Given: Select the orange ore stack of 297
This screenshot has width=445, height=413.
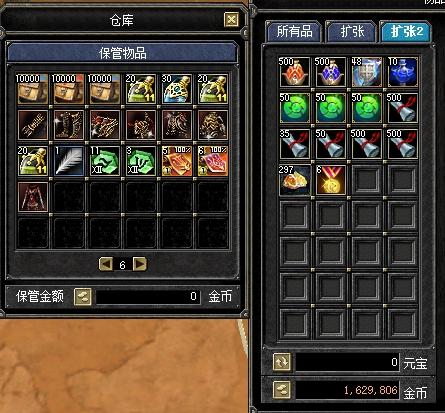Looking at the screenshot, I should (x=294, y=180).
